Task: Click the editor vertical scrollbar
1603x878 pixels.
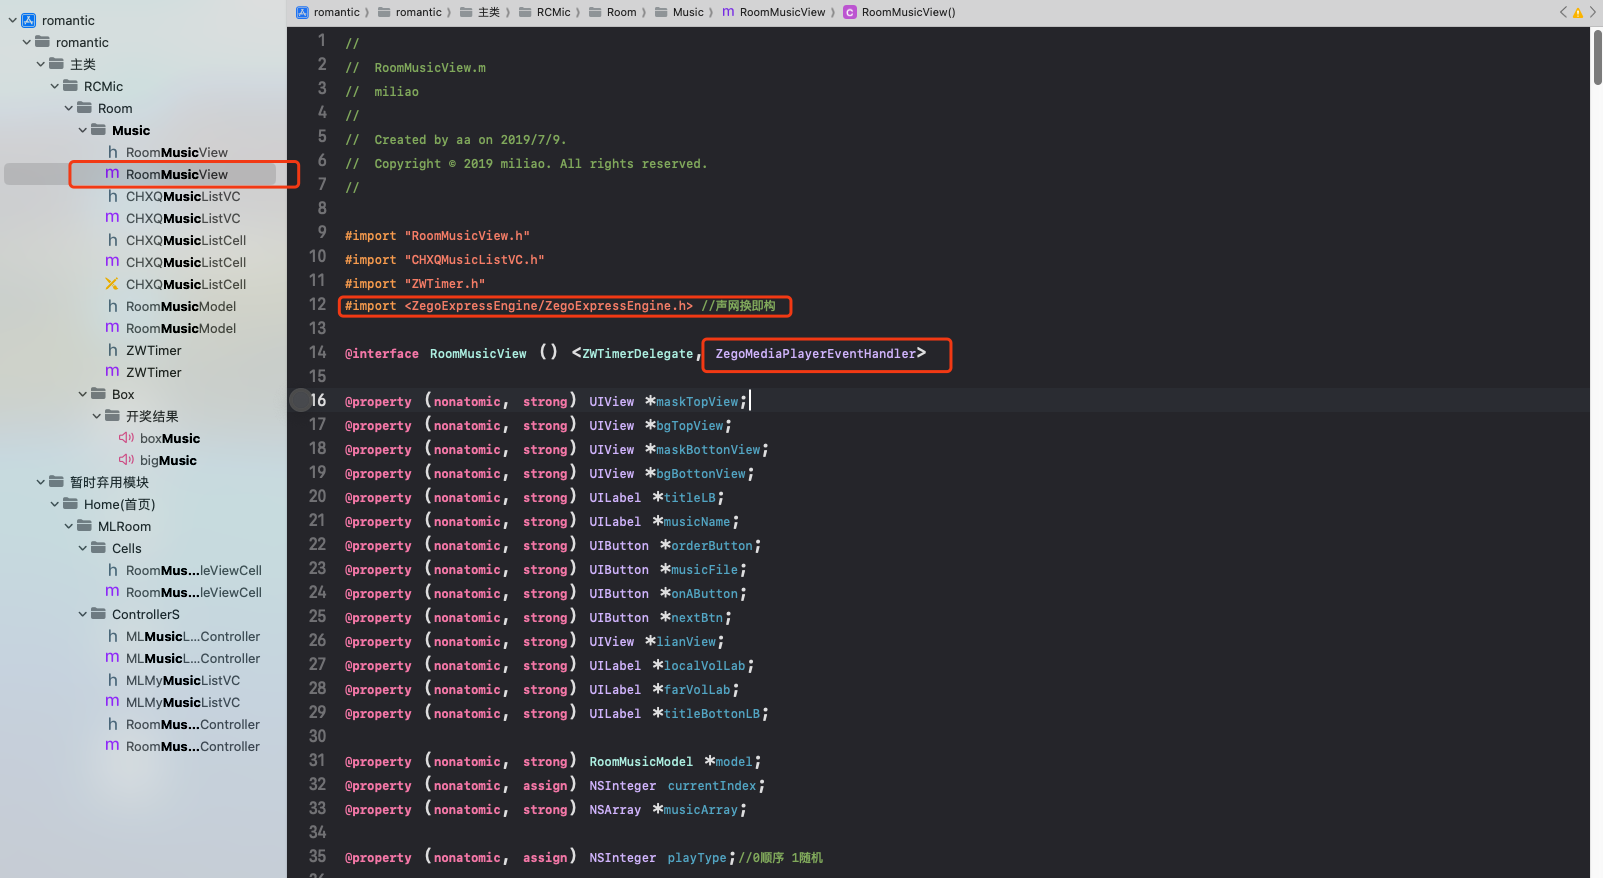Action: click(x=1597, y=60)
